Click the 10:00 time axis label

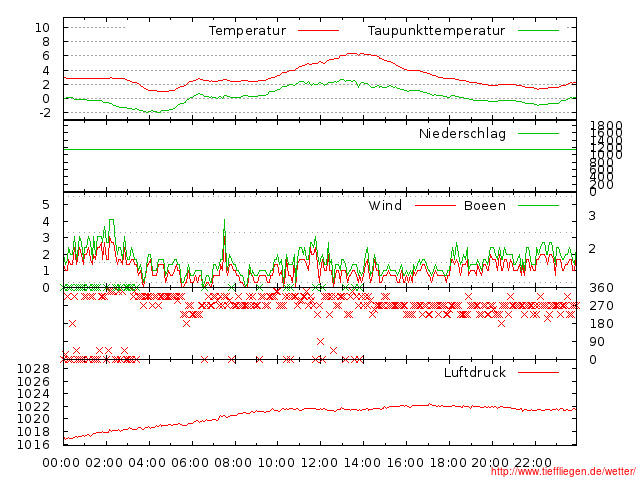[276, 463]
